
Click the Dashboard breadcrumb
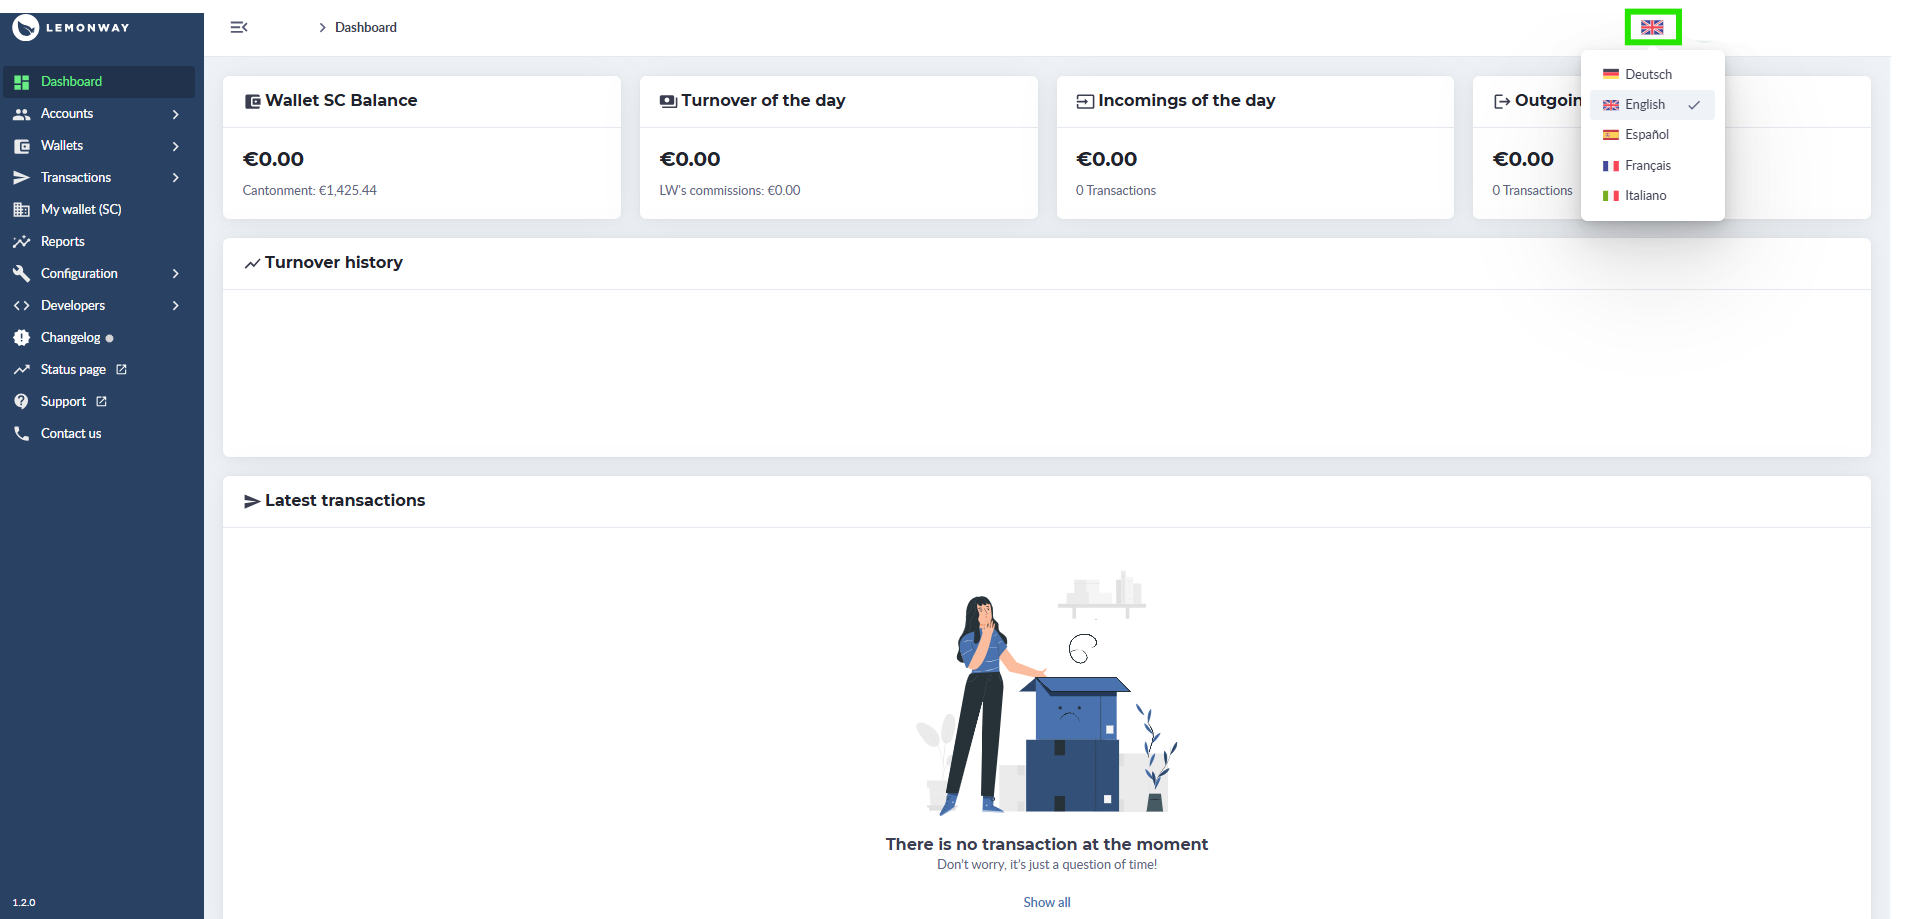click(x=366, y=28)
